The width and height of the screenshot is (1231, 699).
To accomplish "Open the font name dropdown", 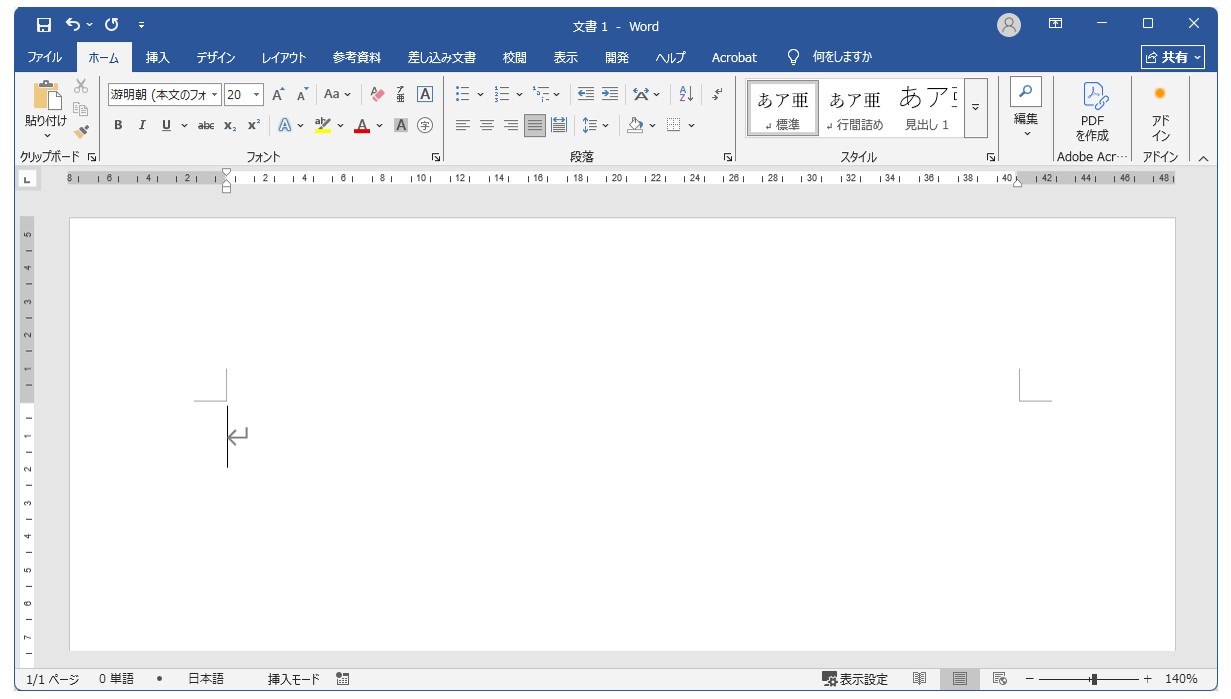I will 215,95.
